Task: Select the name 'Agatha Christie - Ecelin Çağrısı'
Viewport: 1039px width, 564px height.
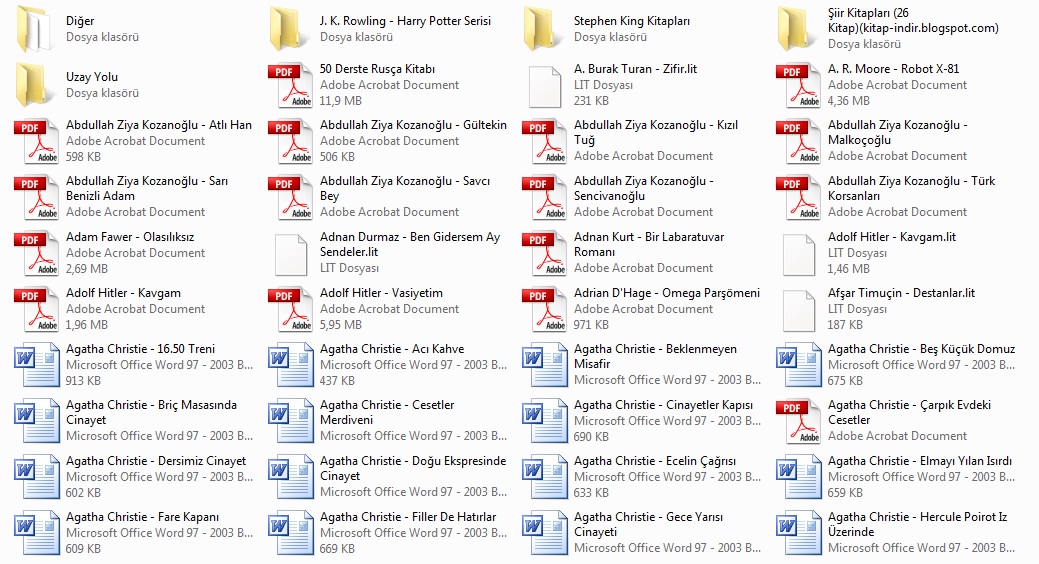Action: 655,461
